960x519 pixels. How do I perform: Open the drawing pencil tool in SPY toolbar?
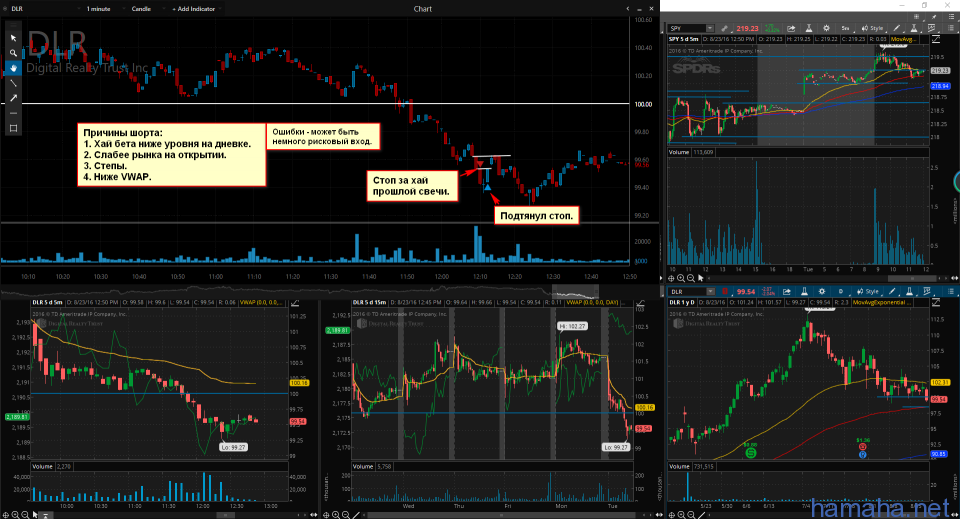(x=896, y=28)
